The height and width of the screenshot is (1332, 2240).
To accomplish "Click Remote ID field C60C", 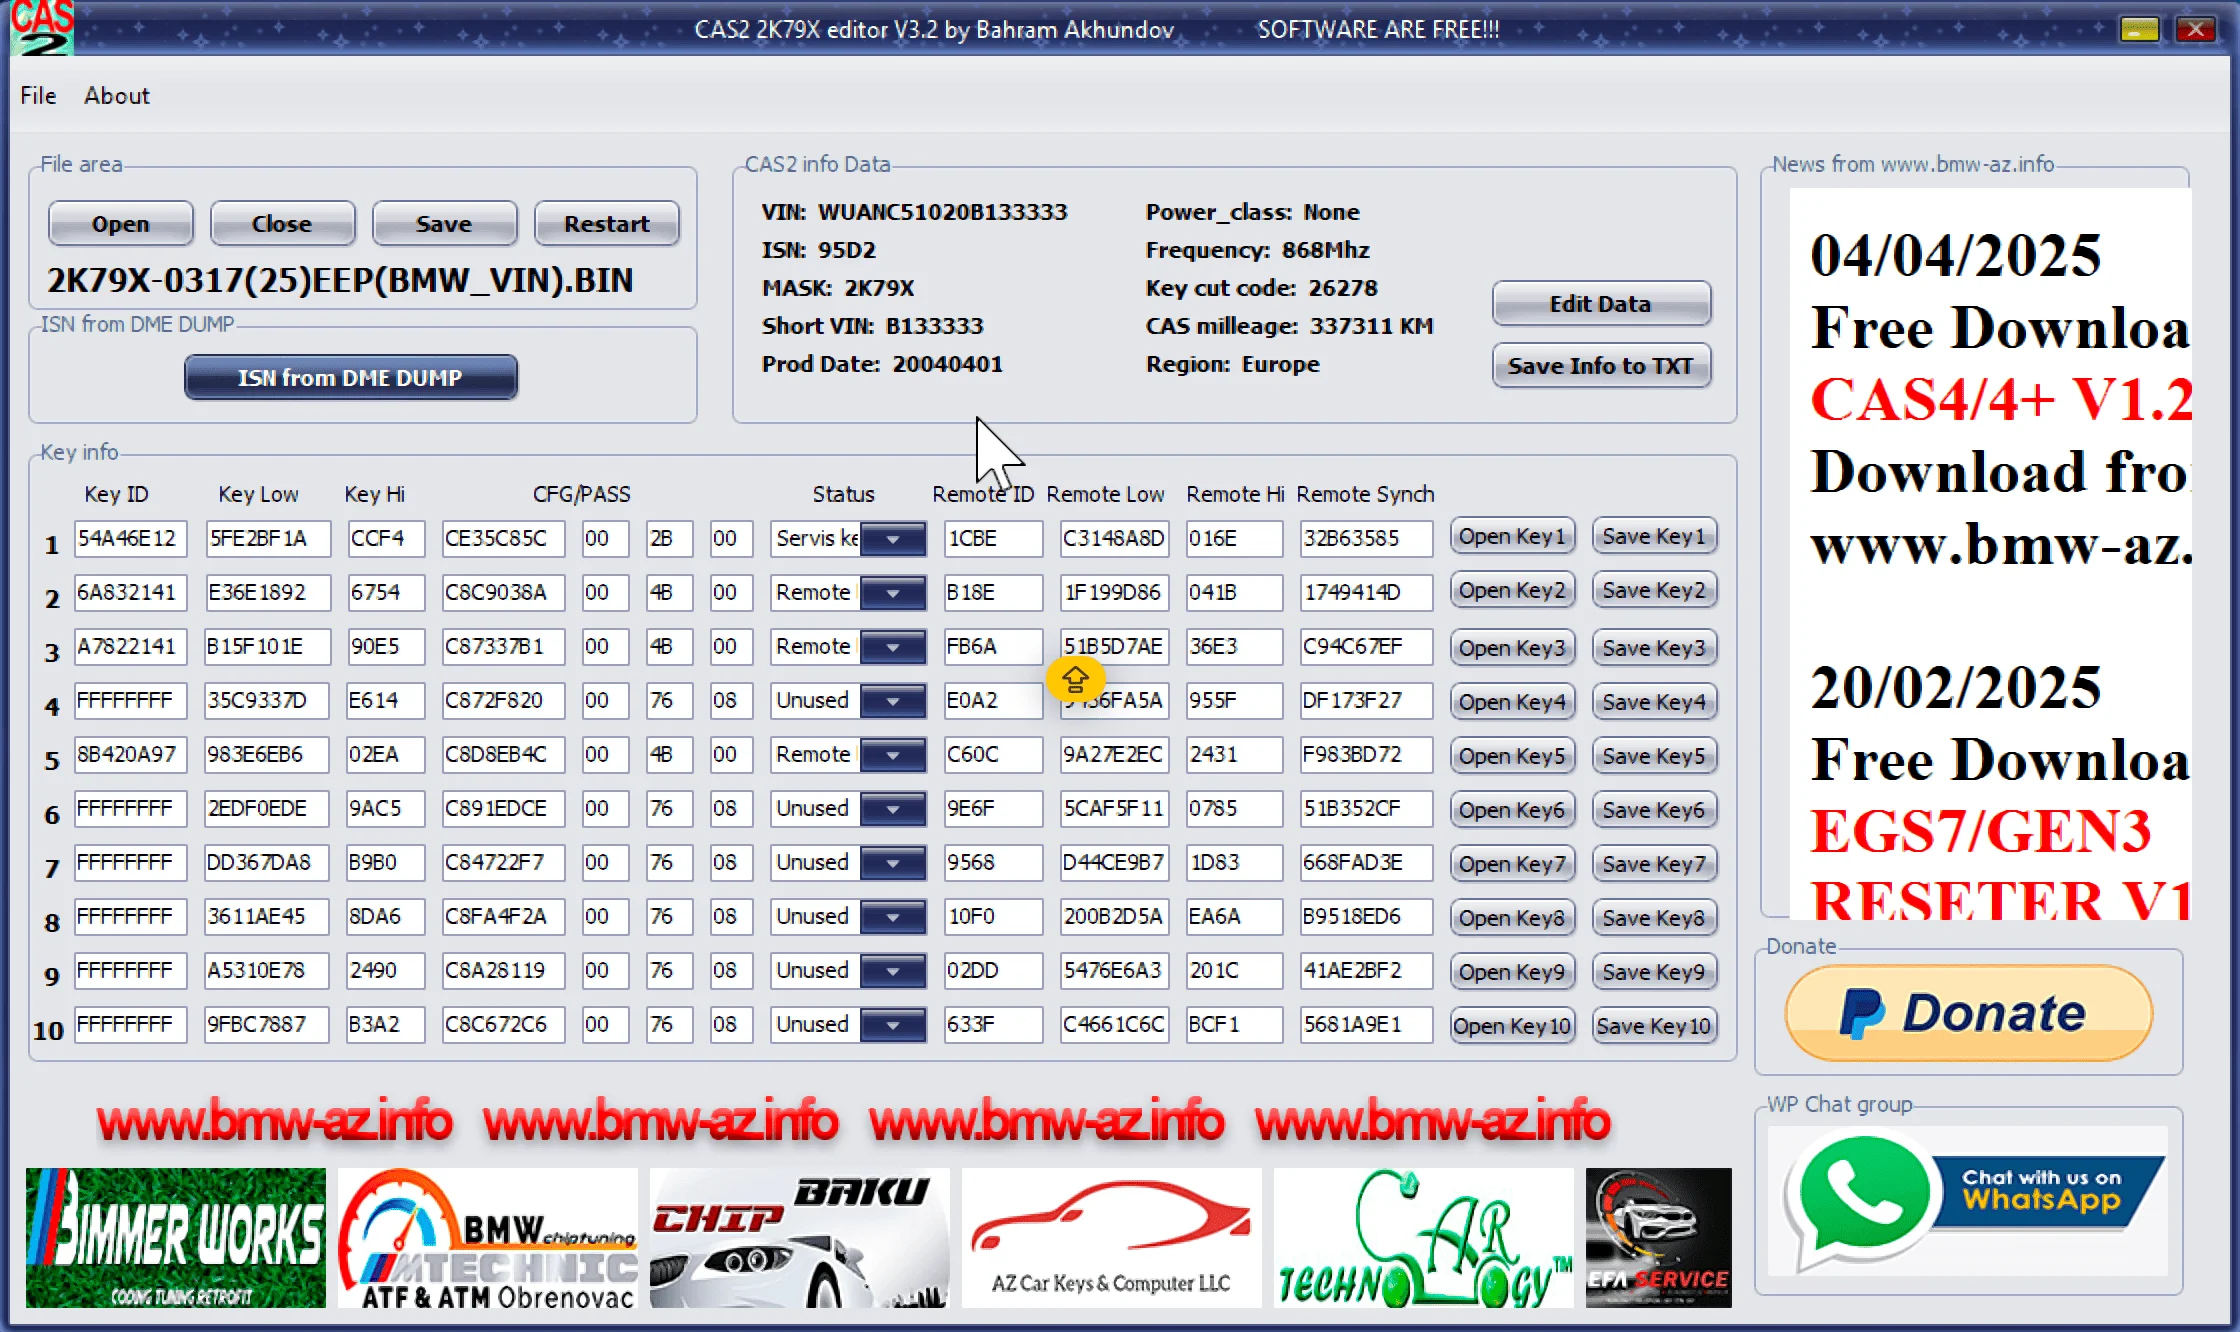I will 993,755.
